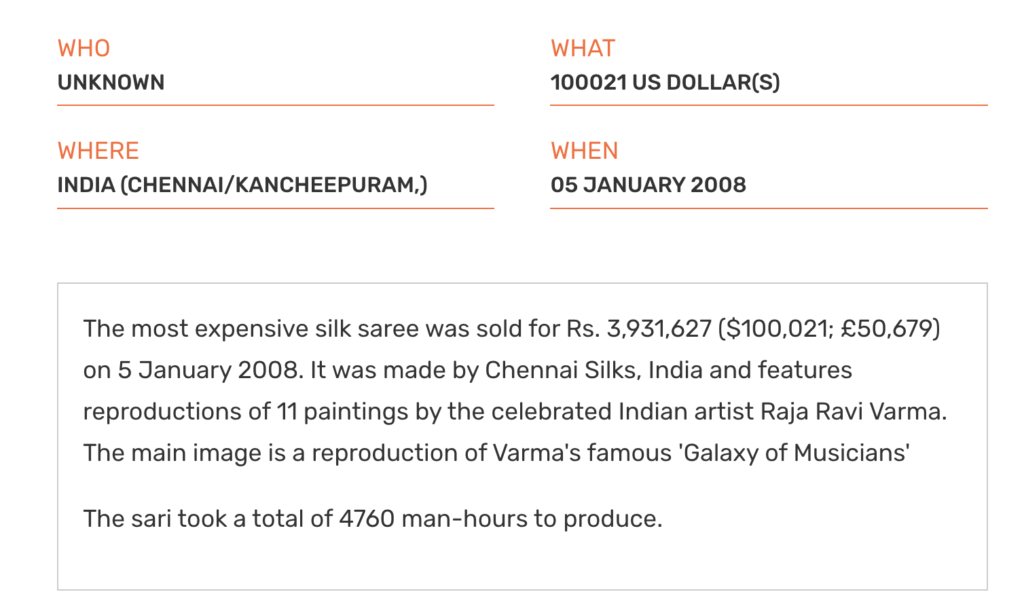Click the WHAT heading label
The height and width of the screenshot is (611, 1024).
click(x=583, y=48)
